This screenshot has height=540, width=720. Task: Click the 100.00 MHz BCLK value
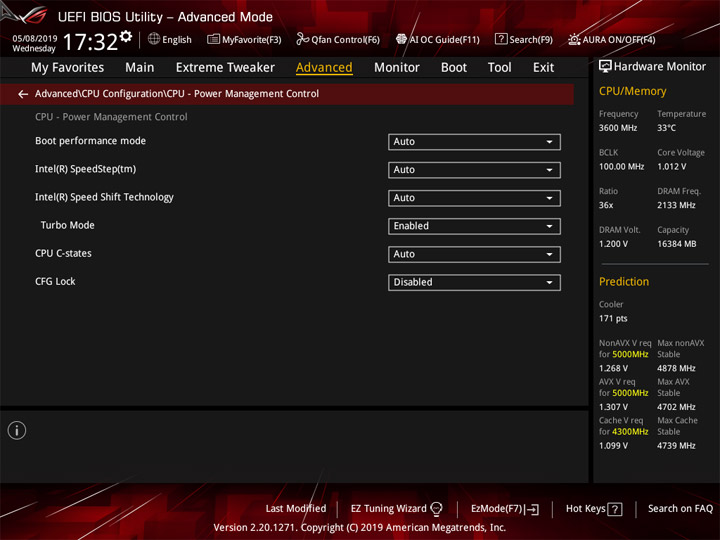(x=621, y=167)
